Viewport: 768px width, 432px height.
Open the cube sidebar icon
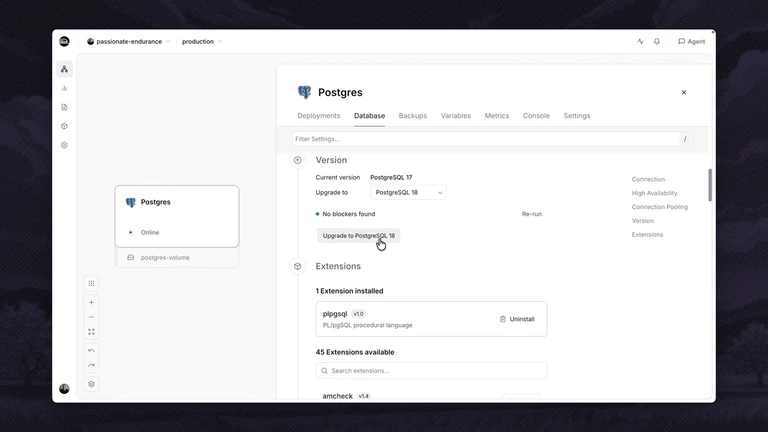click(64, 126)
